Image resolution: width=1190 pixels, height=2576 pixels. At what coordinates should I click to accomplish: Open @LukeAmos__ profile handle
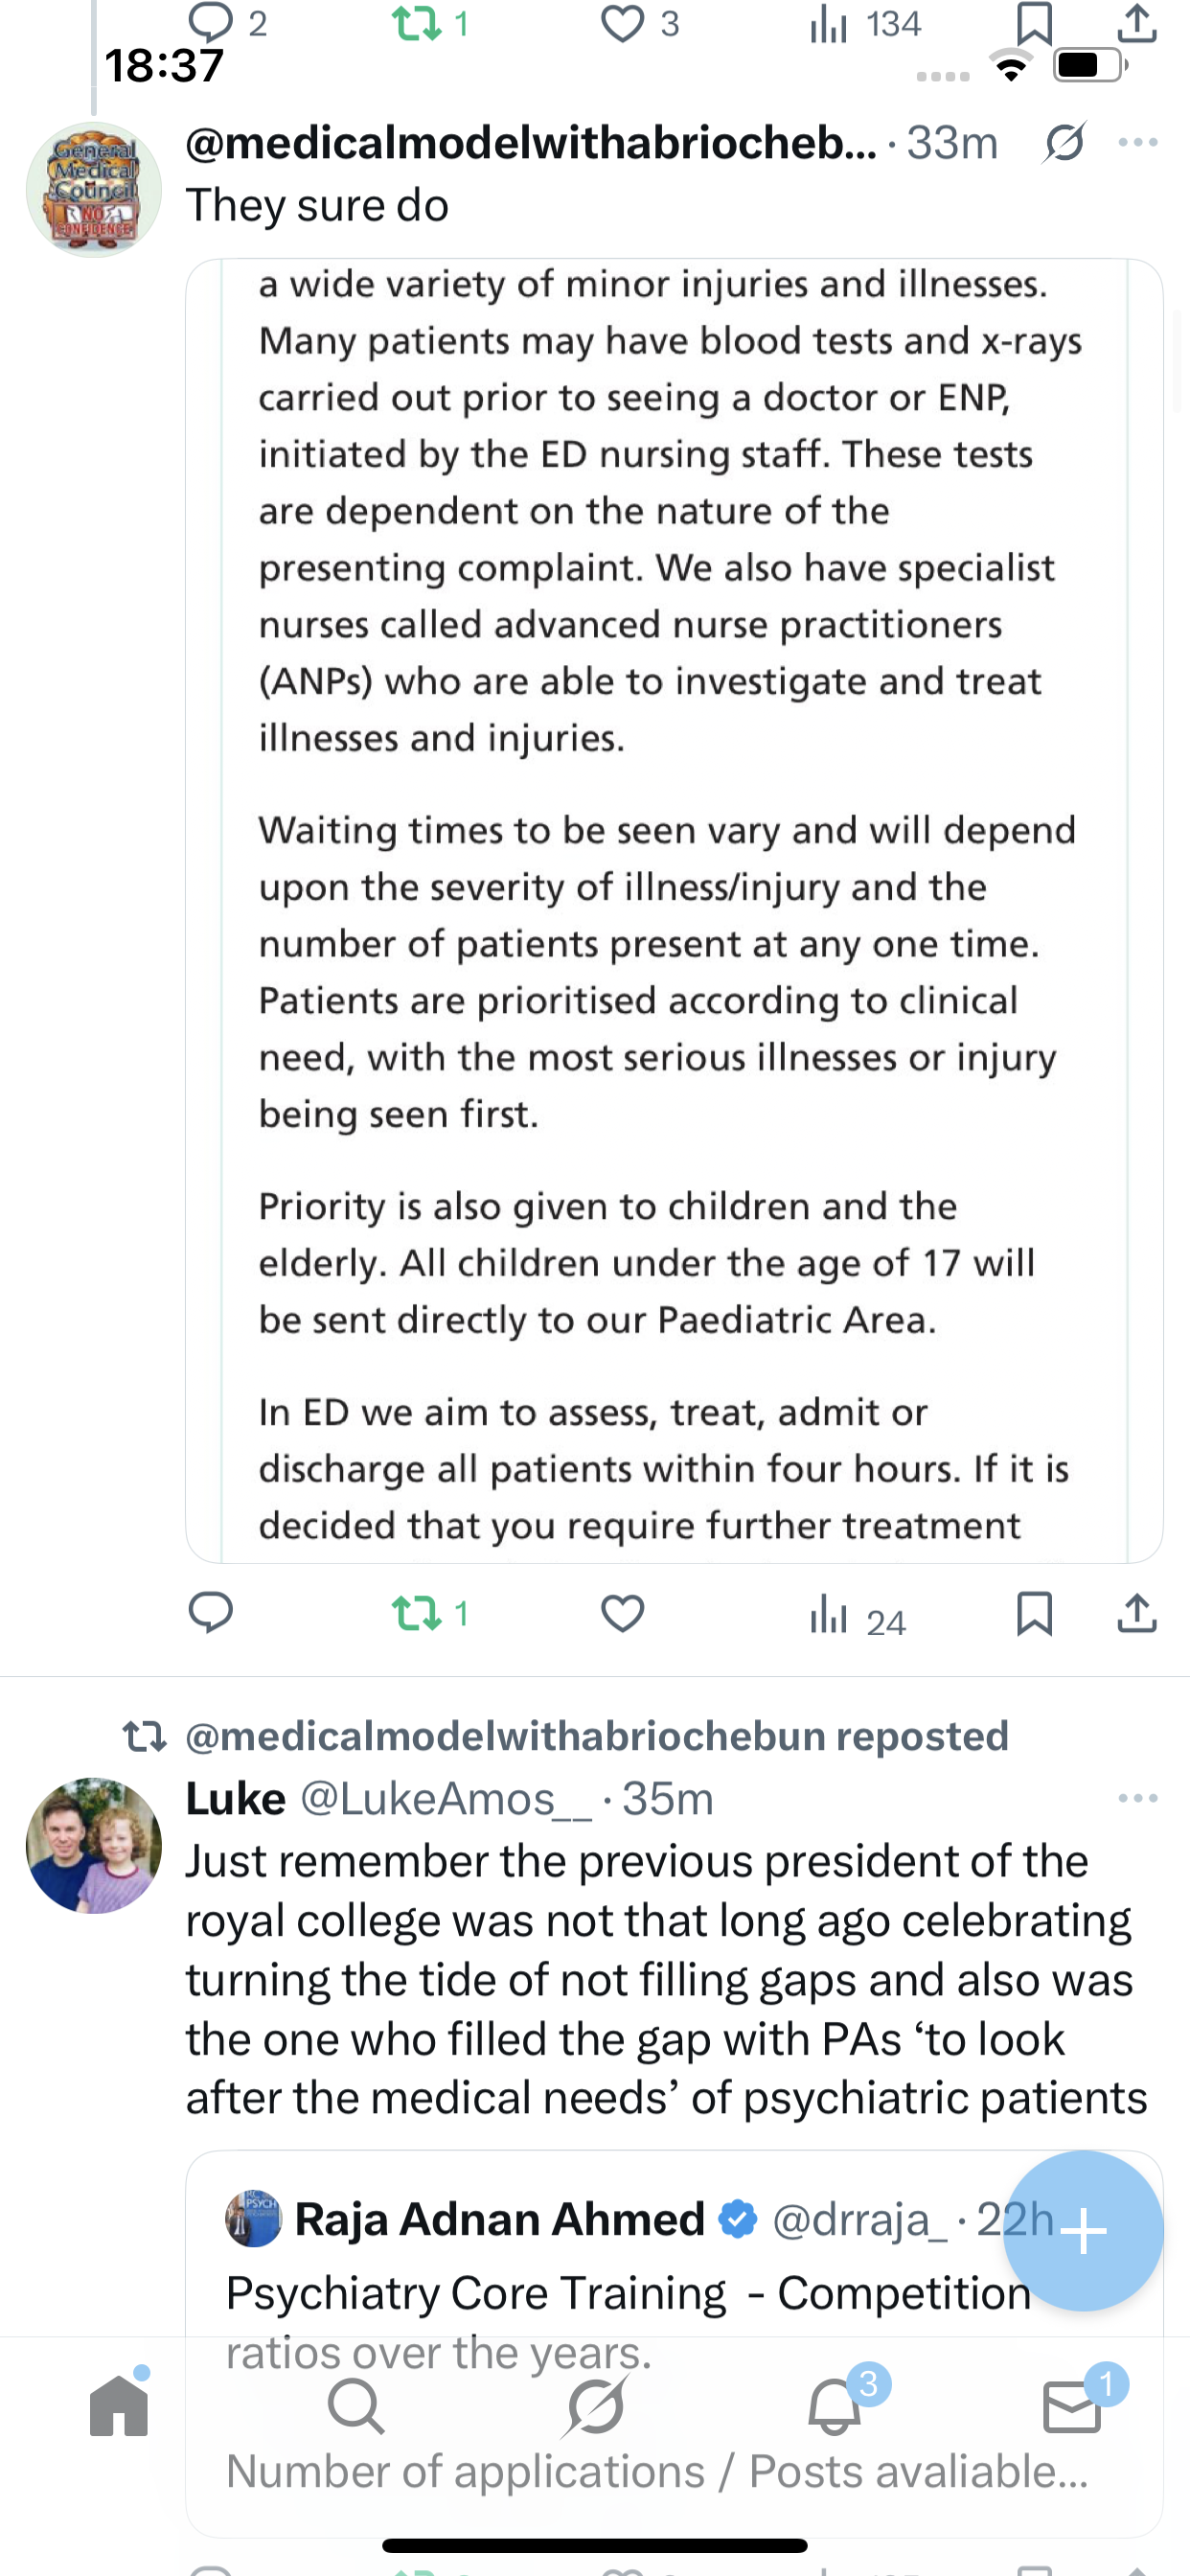pos(446,1799)
